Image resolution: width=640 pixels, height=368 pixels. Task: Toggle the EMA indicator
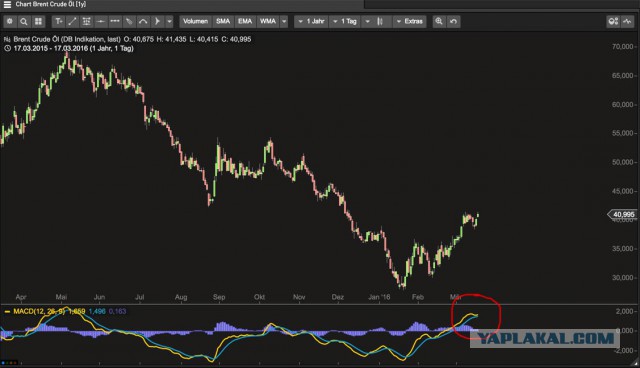tap(245, 21)
